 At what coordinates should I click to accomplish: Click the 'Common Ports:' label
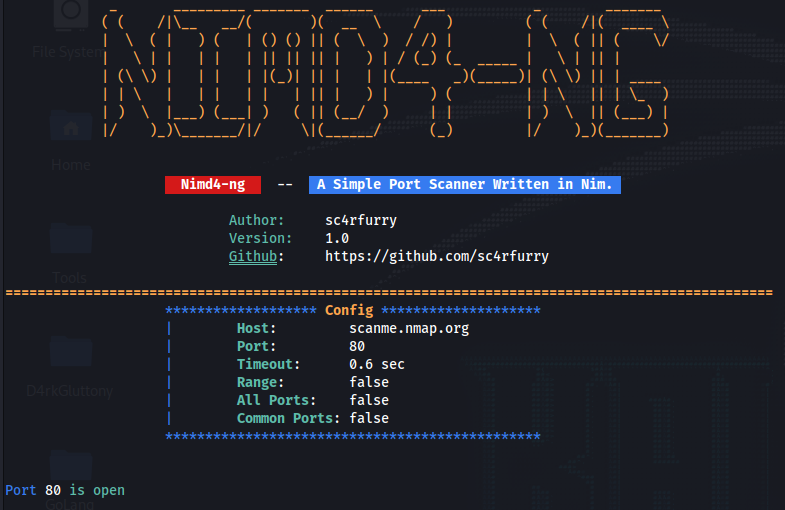pos(288,418)
